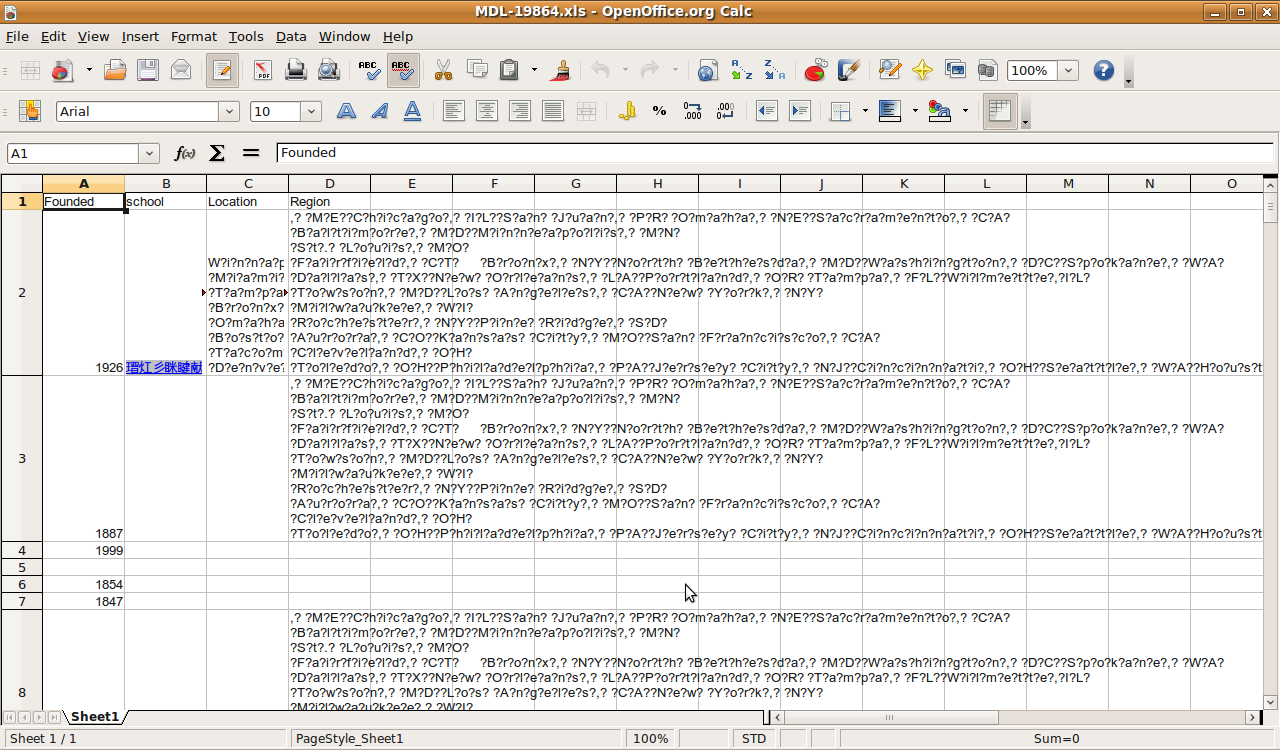Viewport: 1280px width, 750px height.
Task: Increase cell indent
Action: click(x=800, y=111)
